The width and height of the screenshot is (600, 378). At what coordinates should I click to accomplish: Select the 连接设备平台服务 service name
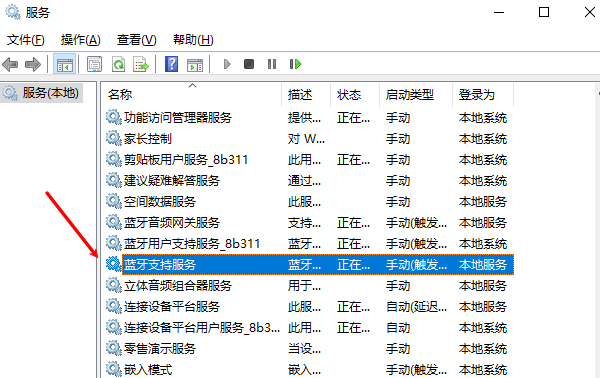point(172,307)
